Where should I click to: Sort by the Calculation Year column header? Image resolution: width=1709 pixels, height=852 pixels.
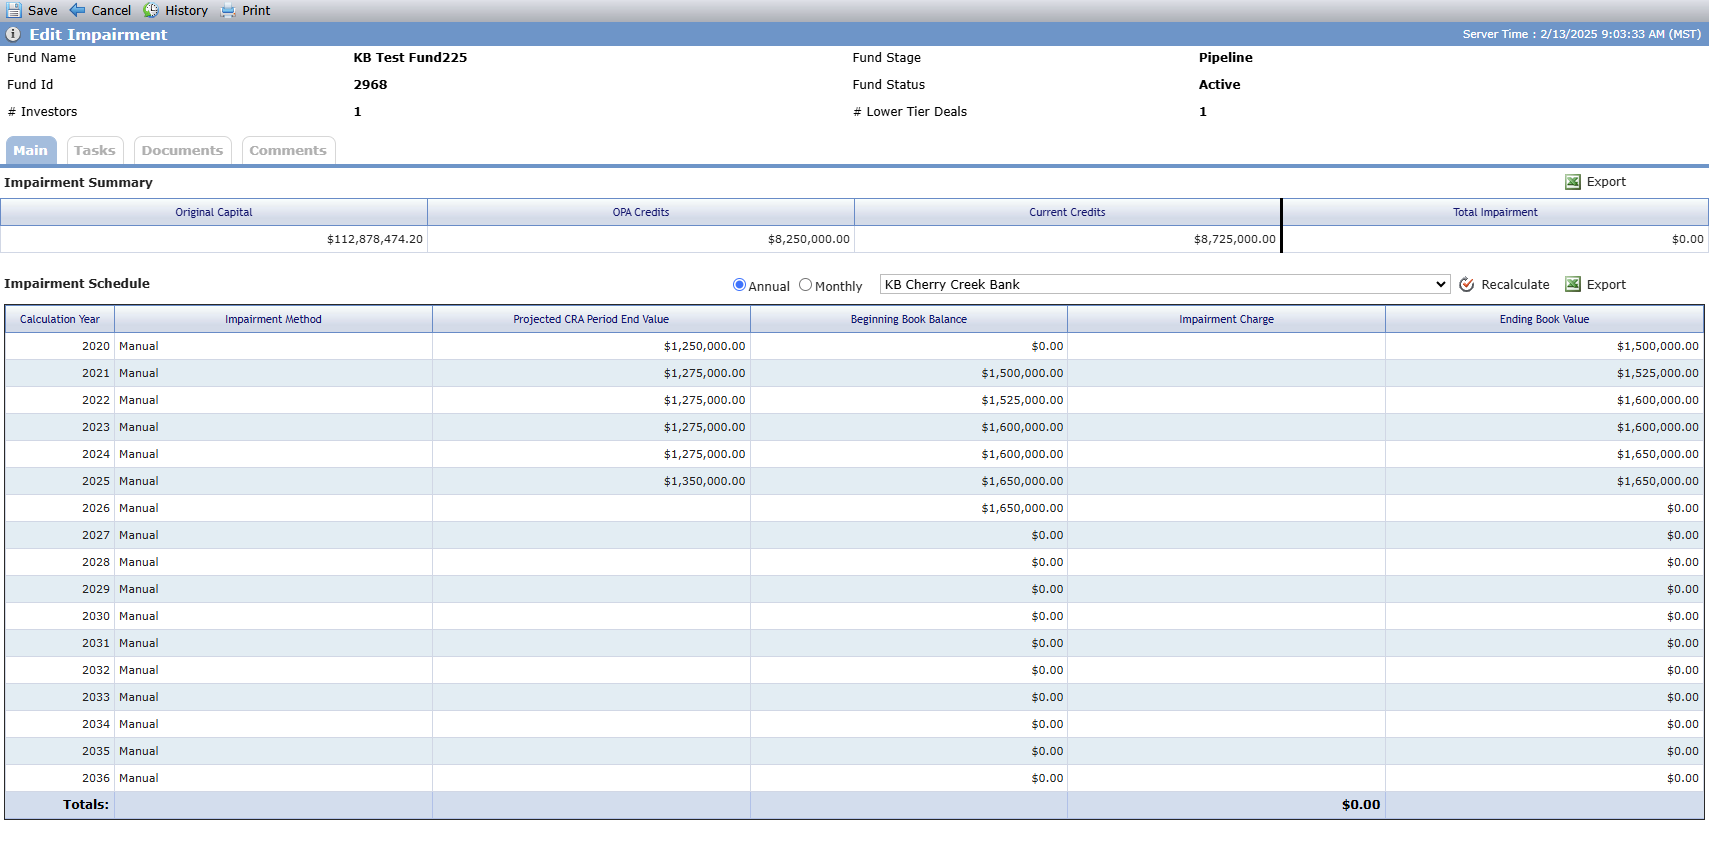click(60, 320)
